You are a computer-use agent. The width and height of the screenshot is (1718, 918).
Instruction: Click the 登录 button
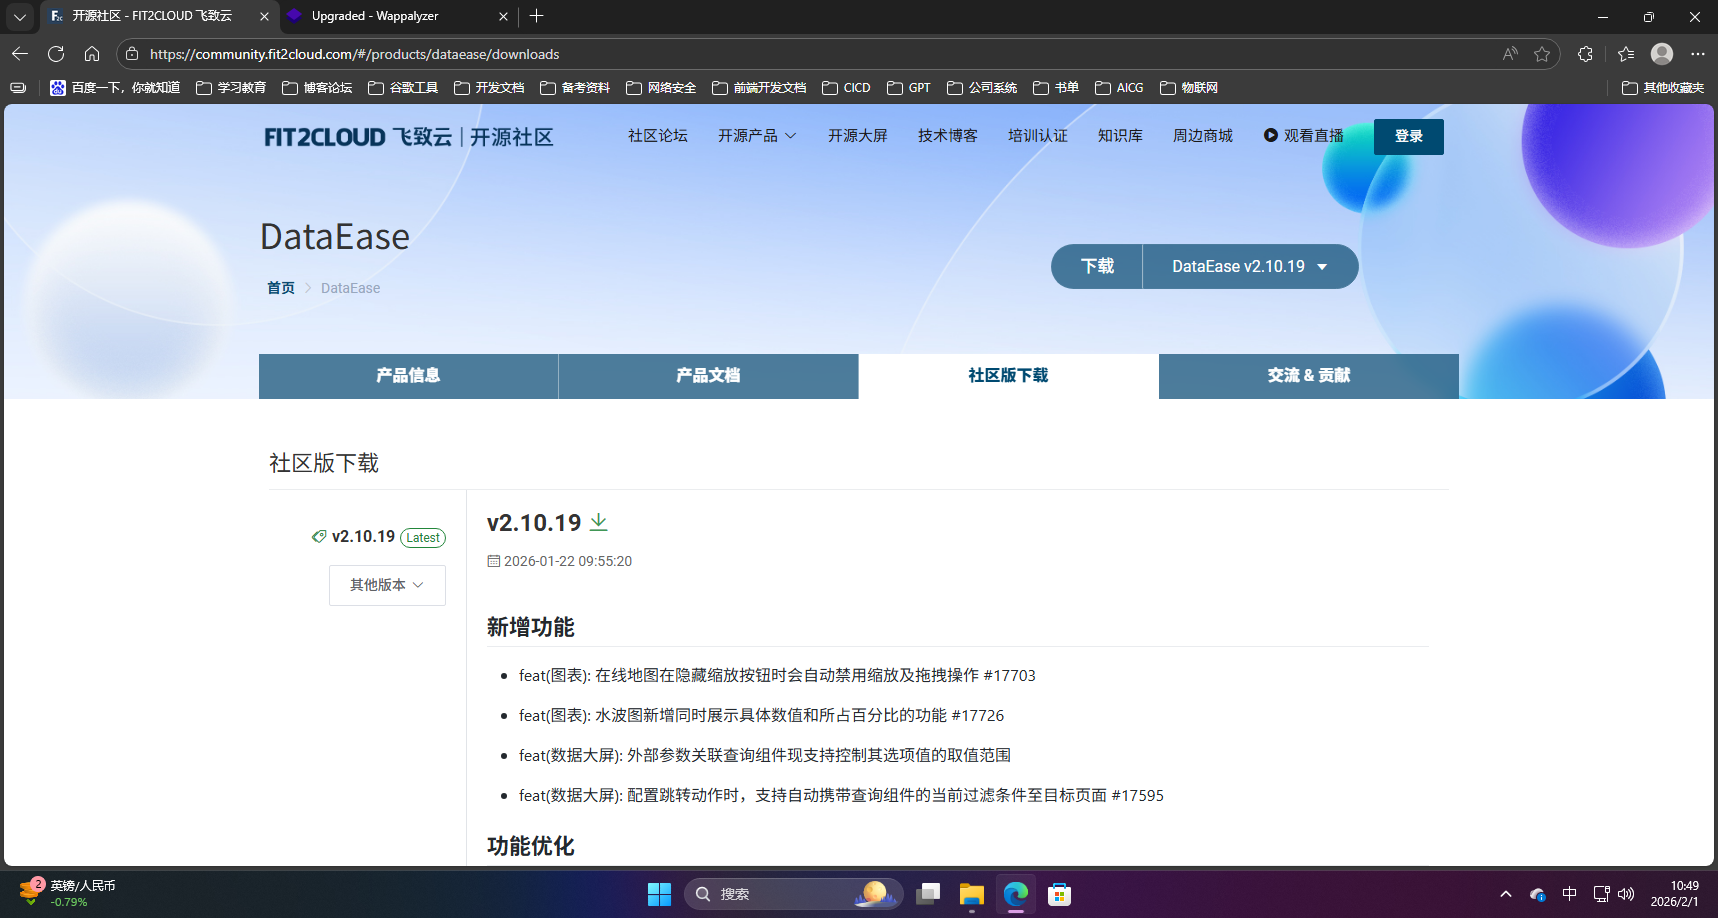1409,136
